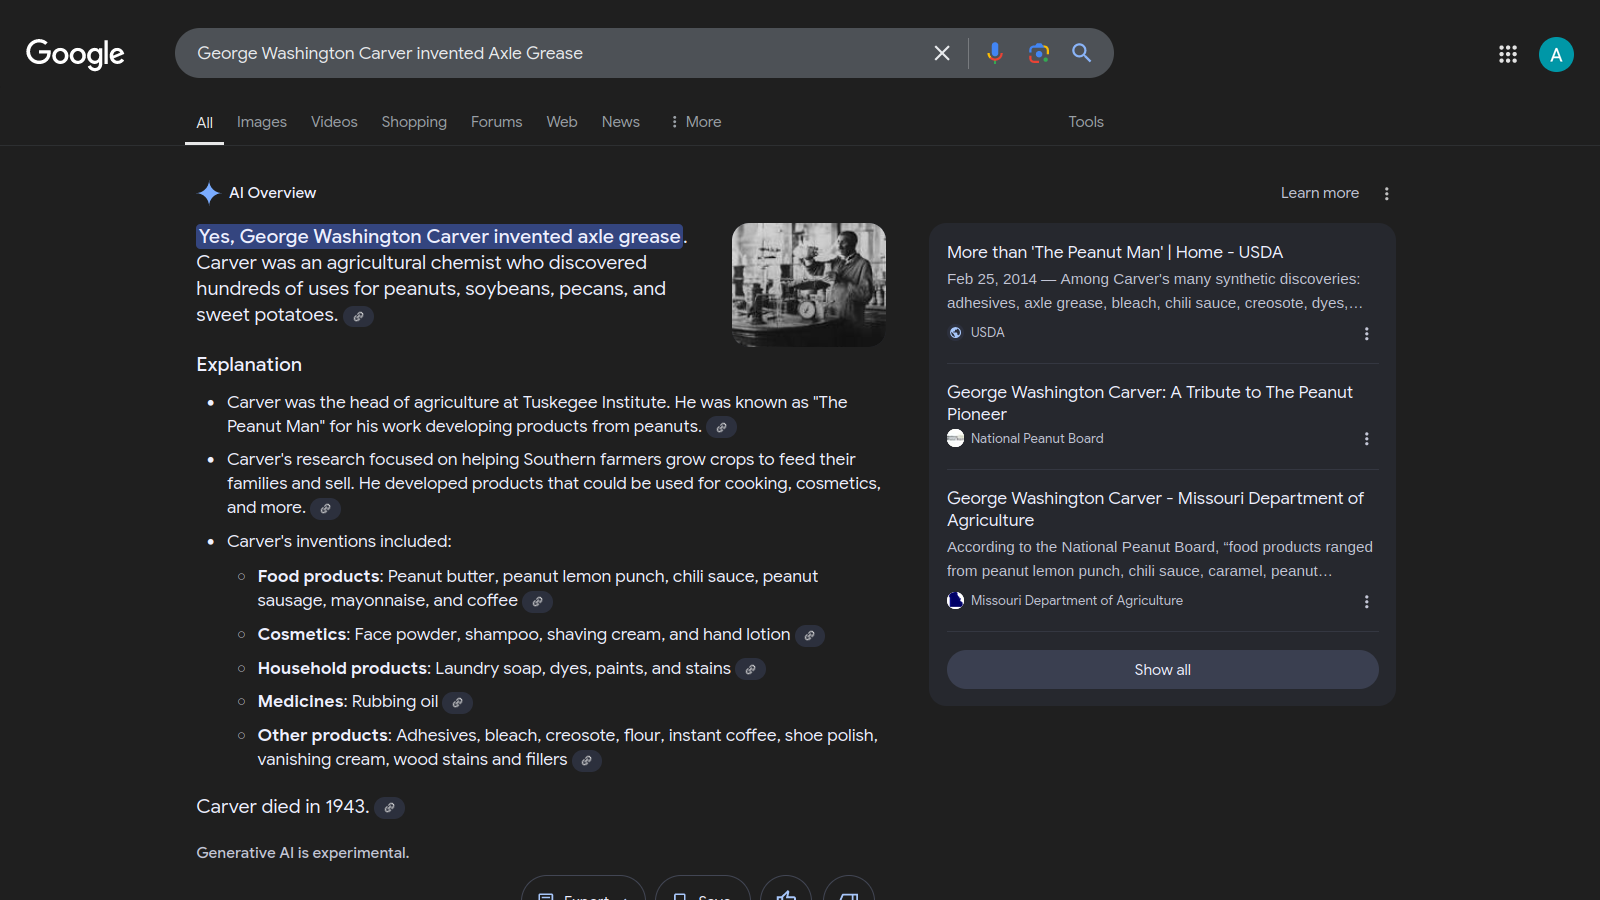The image size is (1600, 900).
Task: Click 'Generative AI is experimental.' notice
Action: [x=303, y=853]
